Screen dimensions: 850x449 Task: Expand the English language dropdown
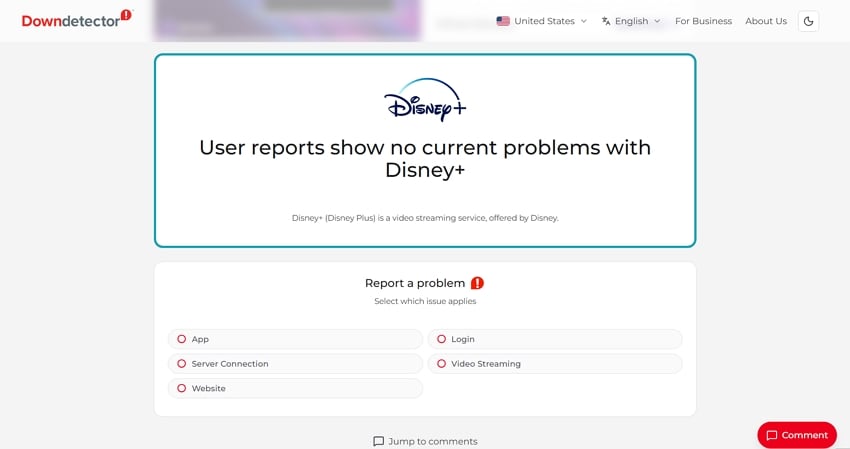tap(631, 21)
